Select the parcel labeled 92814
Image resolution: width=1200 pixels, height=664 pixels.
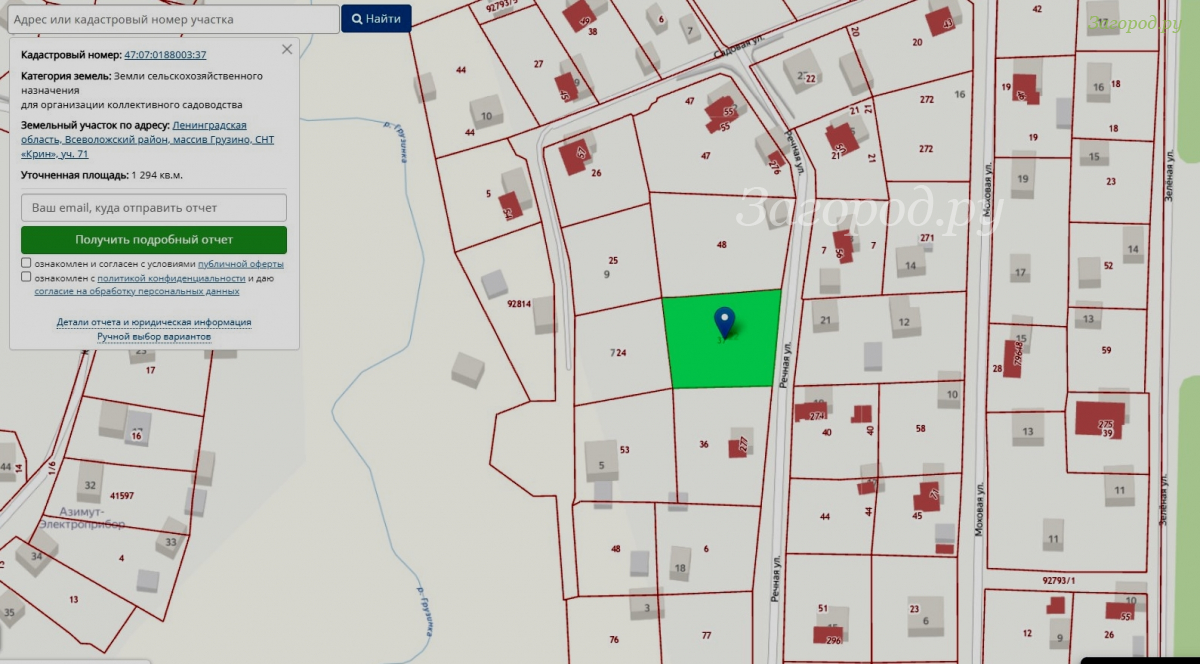tap(518, 304)
